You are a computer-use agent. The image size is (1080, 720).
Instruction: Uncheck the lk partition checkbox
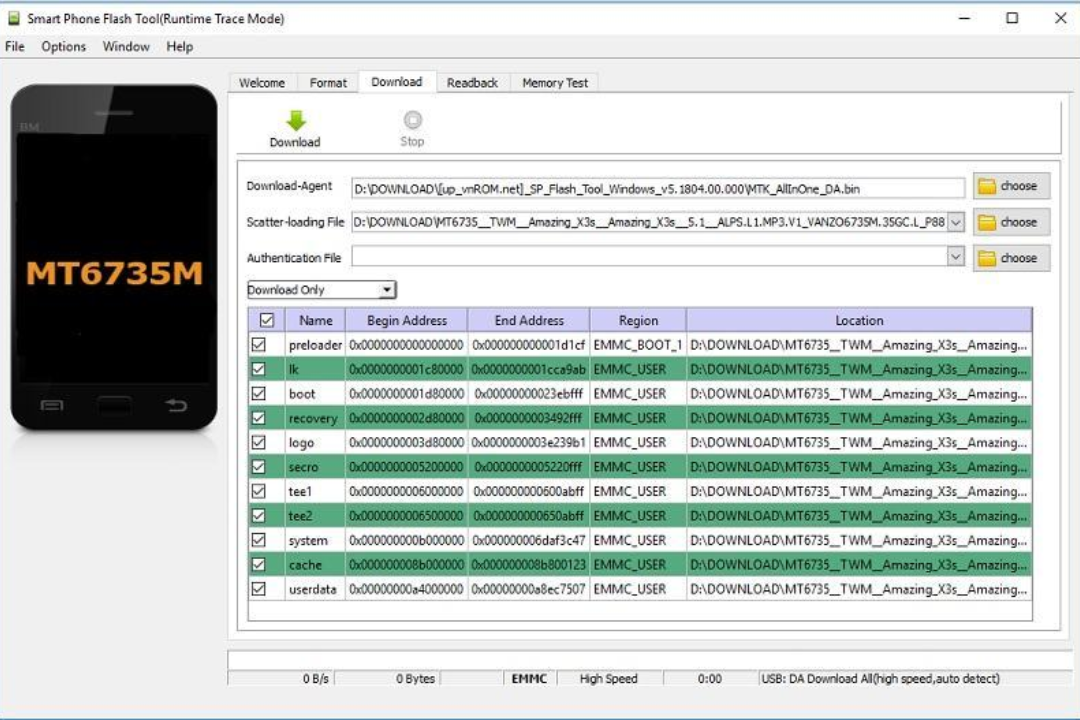(258, 369)
